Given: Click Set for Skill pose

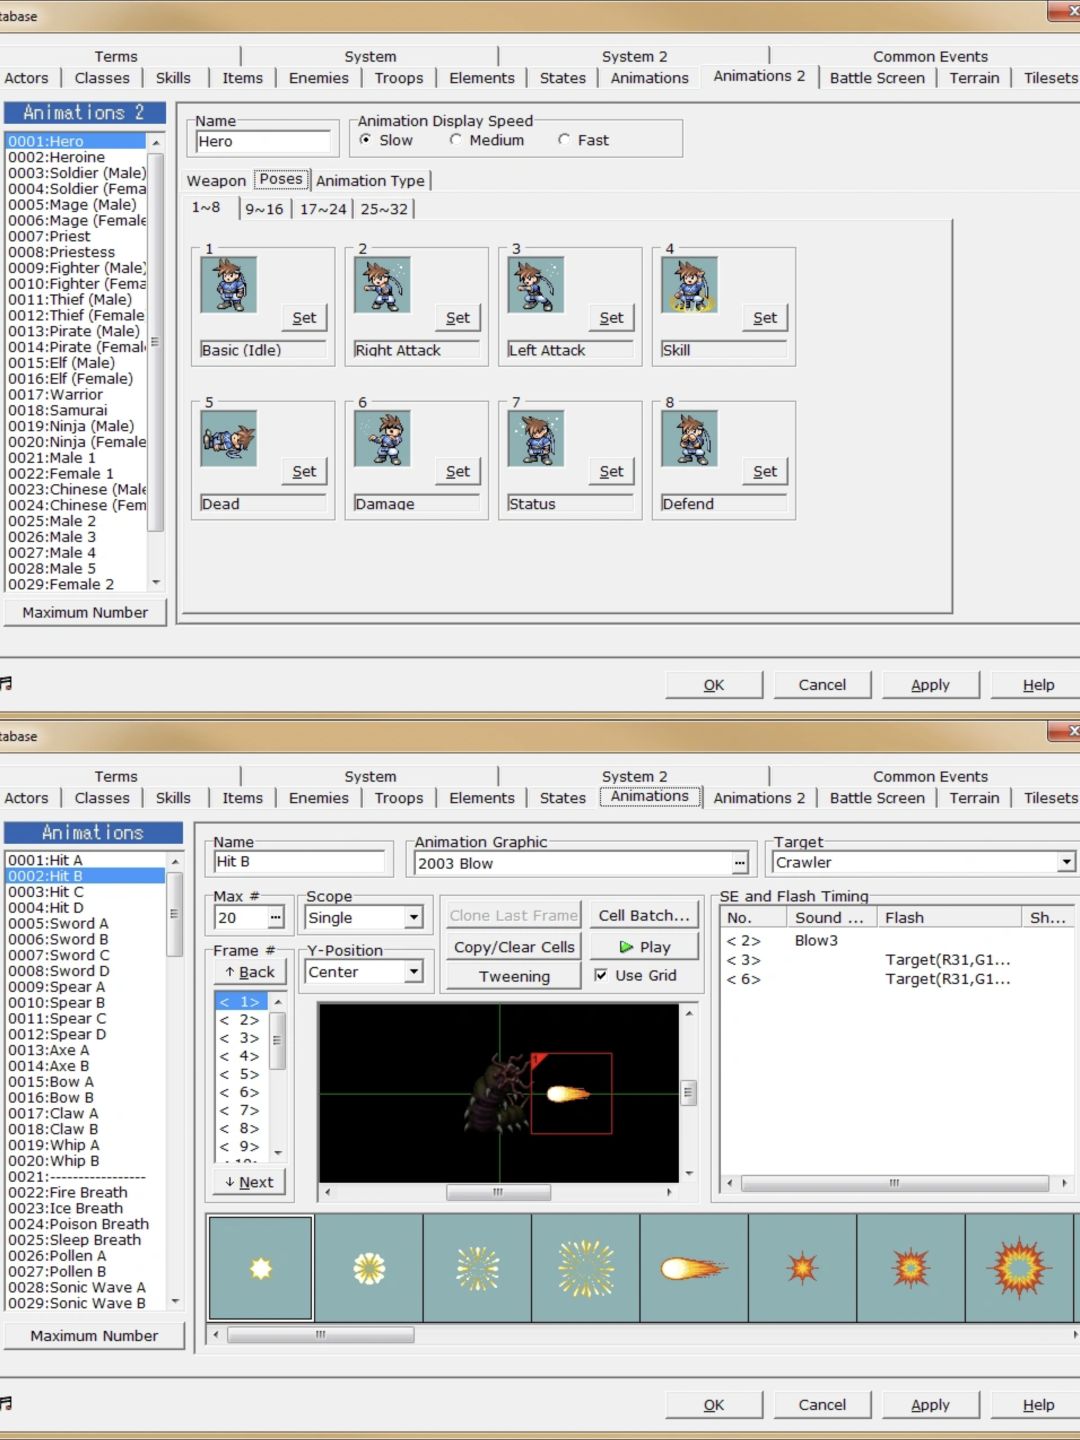Looking at the screenshot, I should point(765,318).
